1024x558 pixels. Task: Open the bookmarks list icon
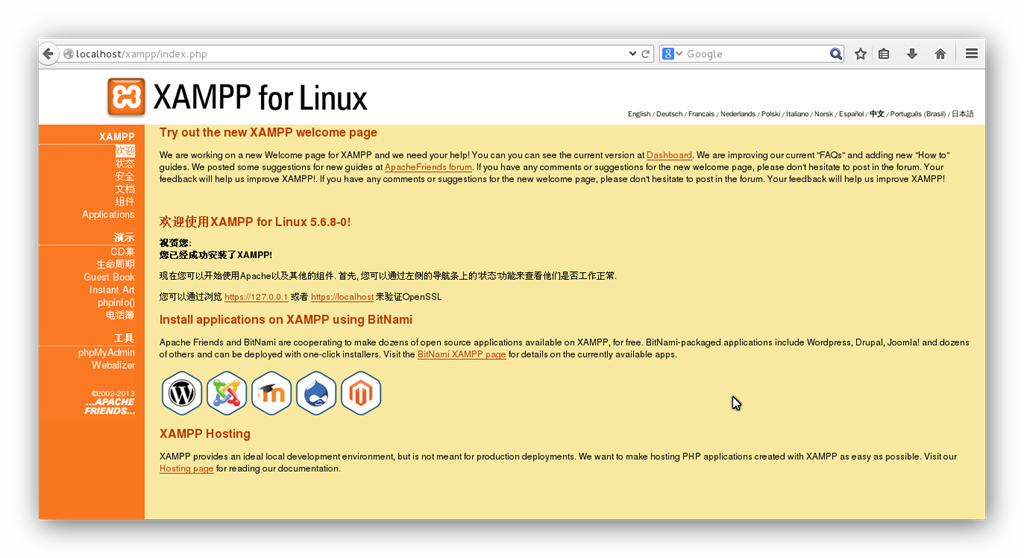point(884,54)
